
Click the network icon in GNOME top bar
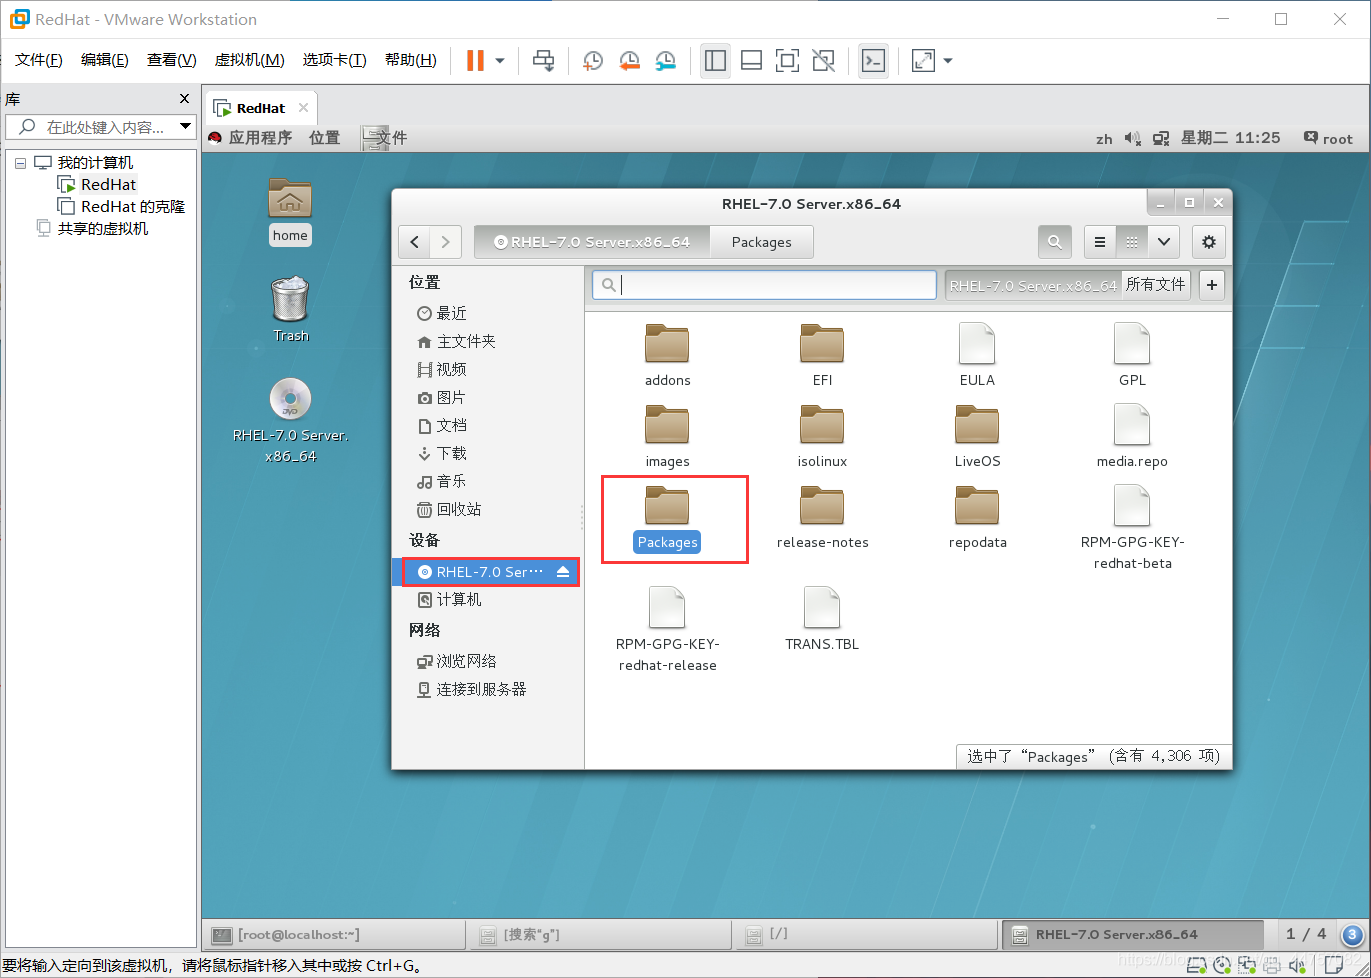tap(1161, 138)
